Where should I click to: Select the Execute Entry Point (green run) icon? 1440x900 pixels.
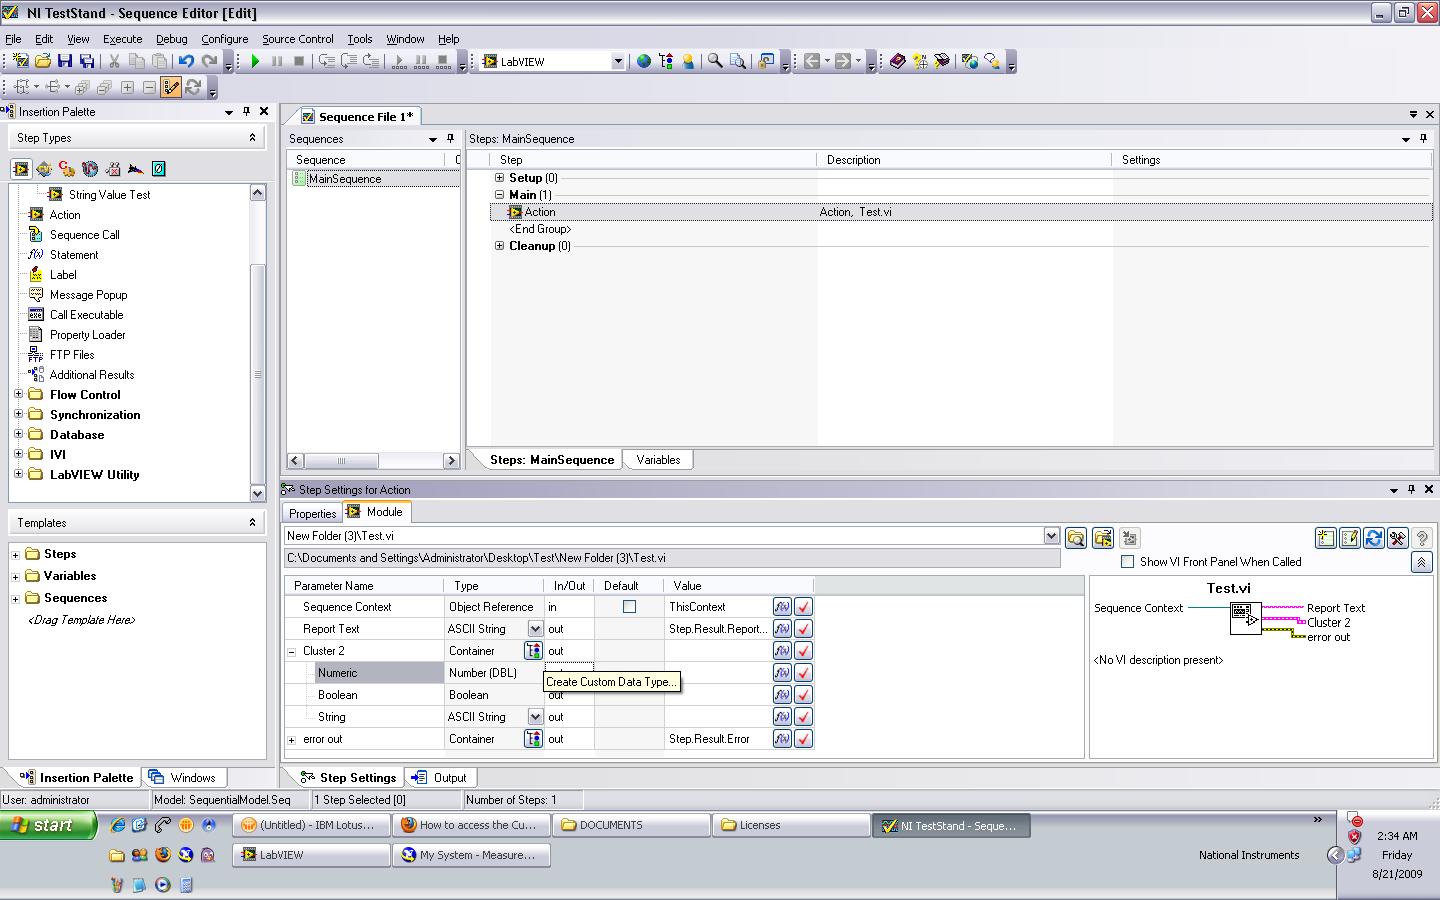pyautogui.click(x=256, y=61)
